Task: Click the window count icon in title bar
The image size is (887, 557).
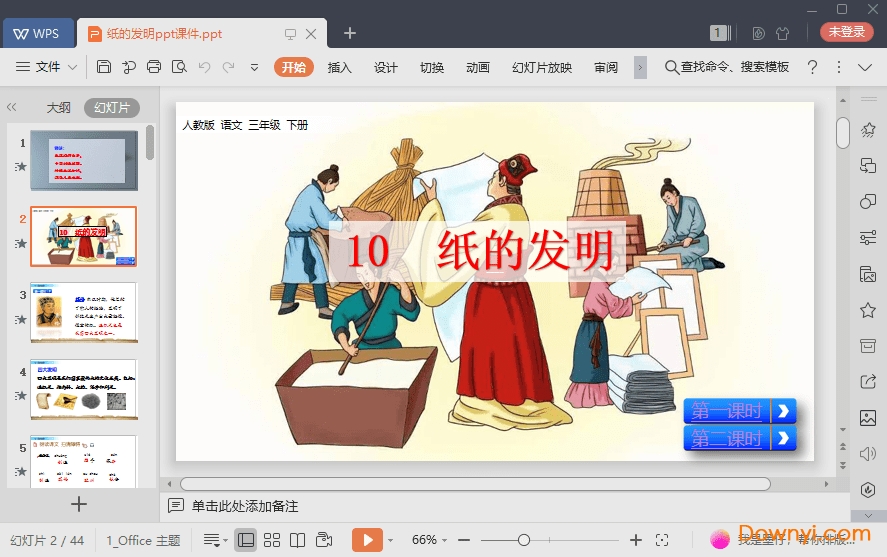Action: coord(720,33)
